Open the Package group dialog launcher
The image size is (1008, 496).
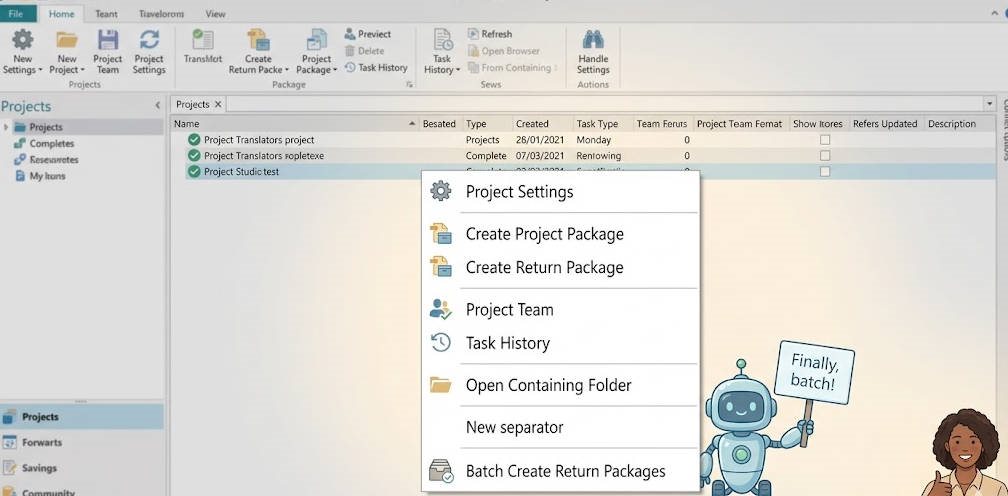click(410, 84)
